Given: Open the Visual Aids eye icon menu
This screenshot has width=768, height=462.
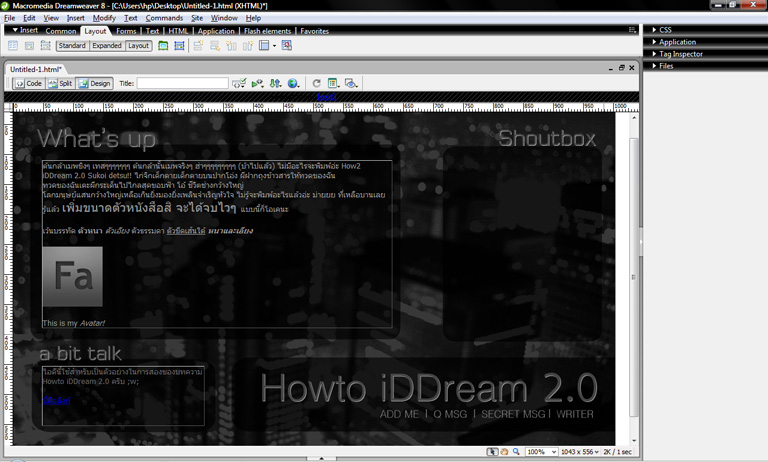Looking at the screenshot, I should coord(351,83).
